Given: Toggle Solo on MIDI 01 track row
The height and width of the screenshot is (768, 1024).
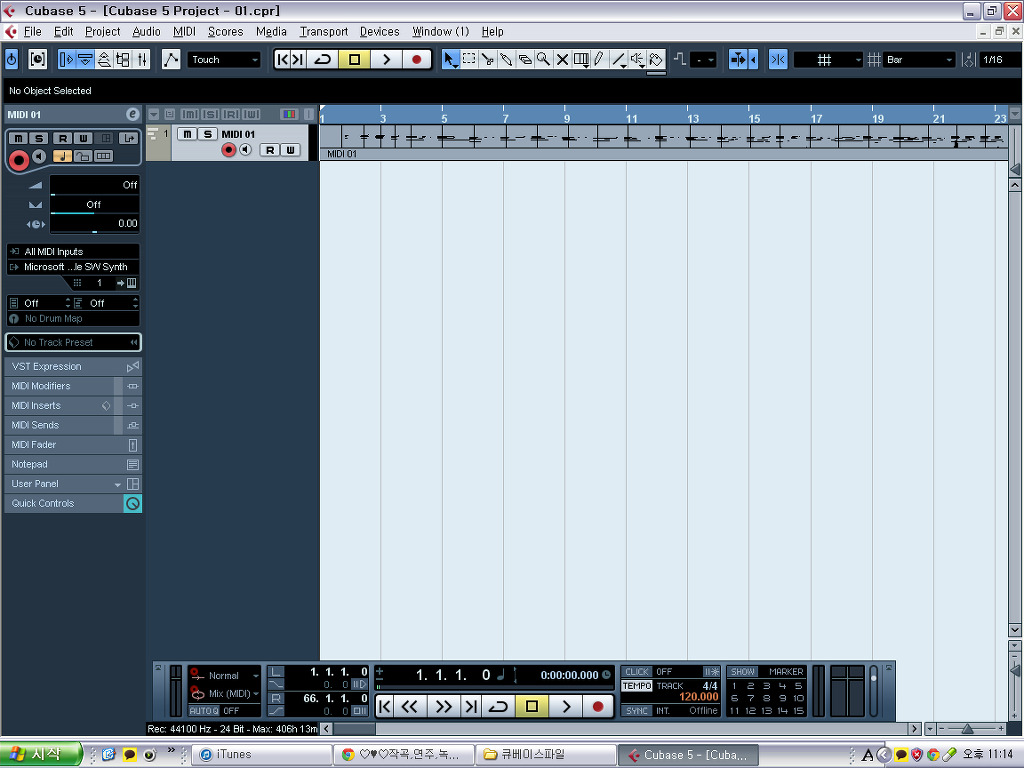Looking at the screenshot, I should coord(208,134).
